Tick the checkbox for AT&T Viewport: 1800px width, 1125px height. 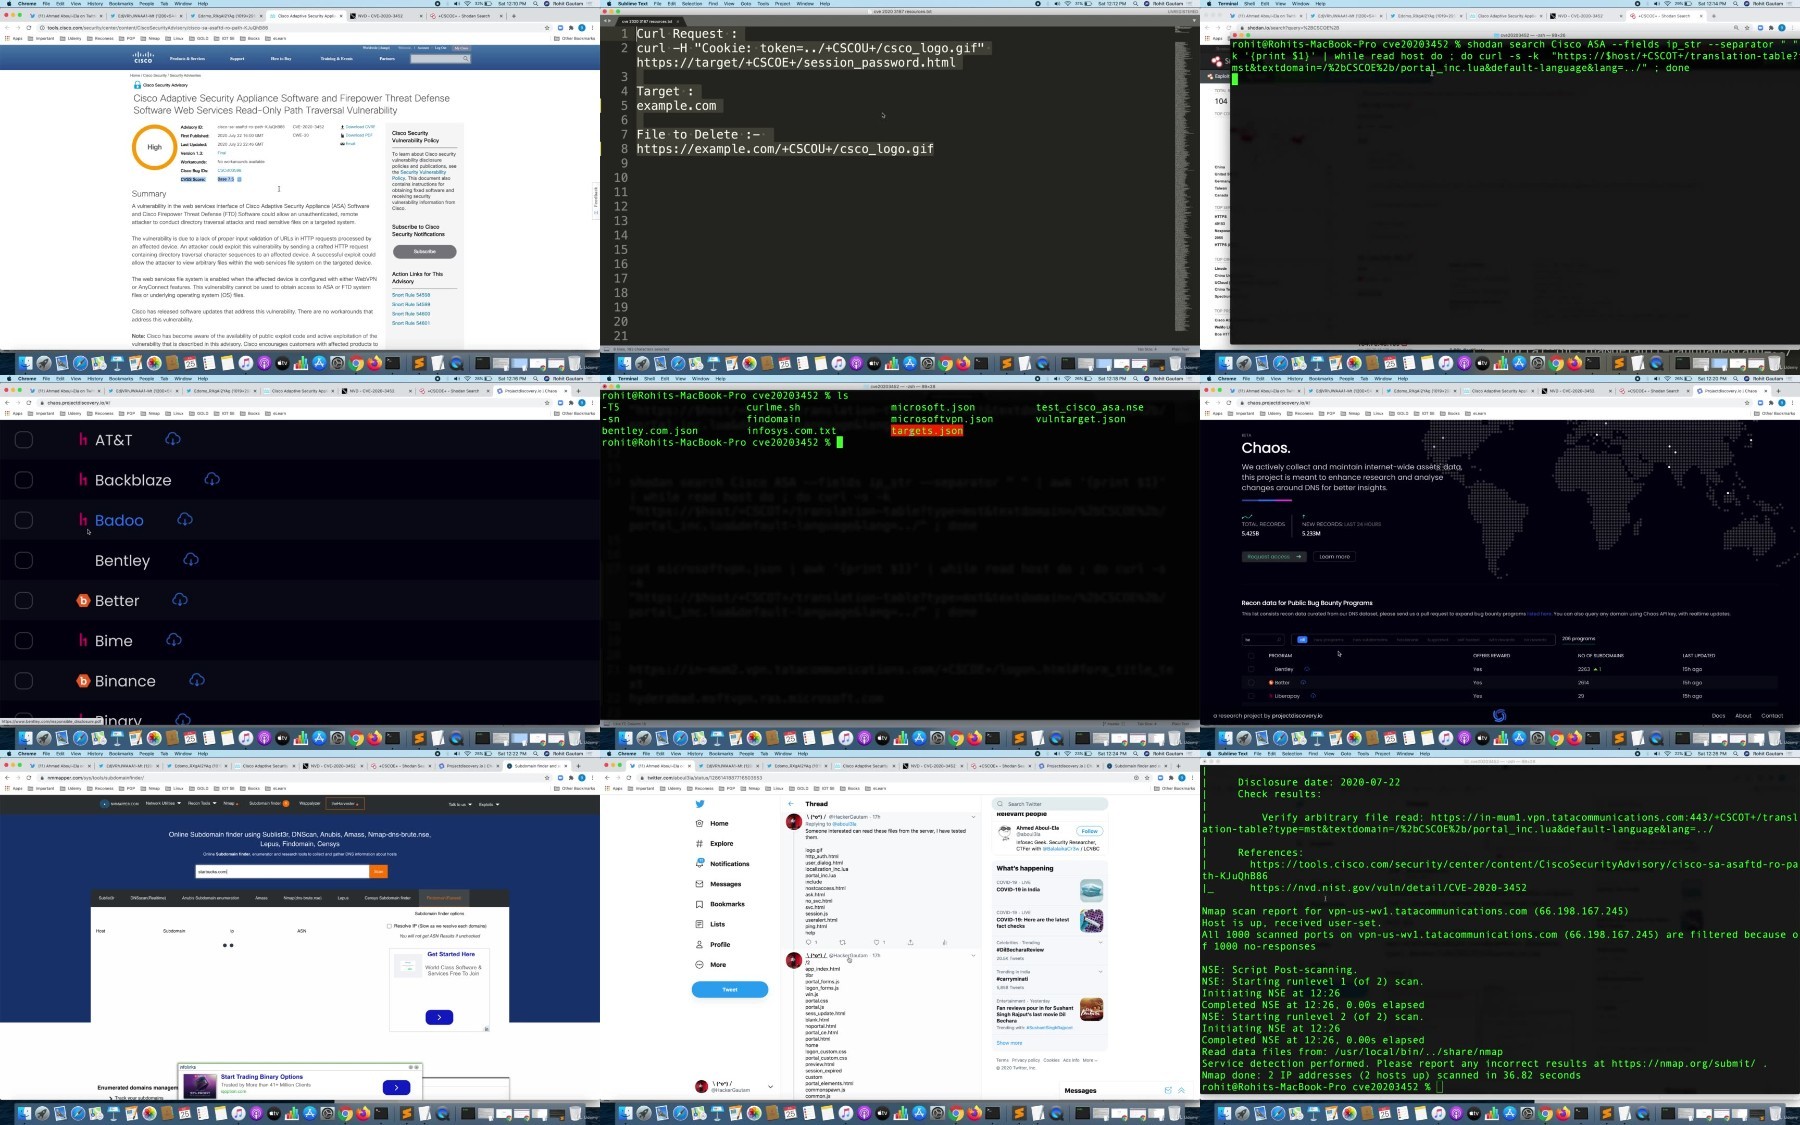[x=24, y=439]
